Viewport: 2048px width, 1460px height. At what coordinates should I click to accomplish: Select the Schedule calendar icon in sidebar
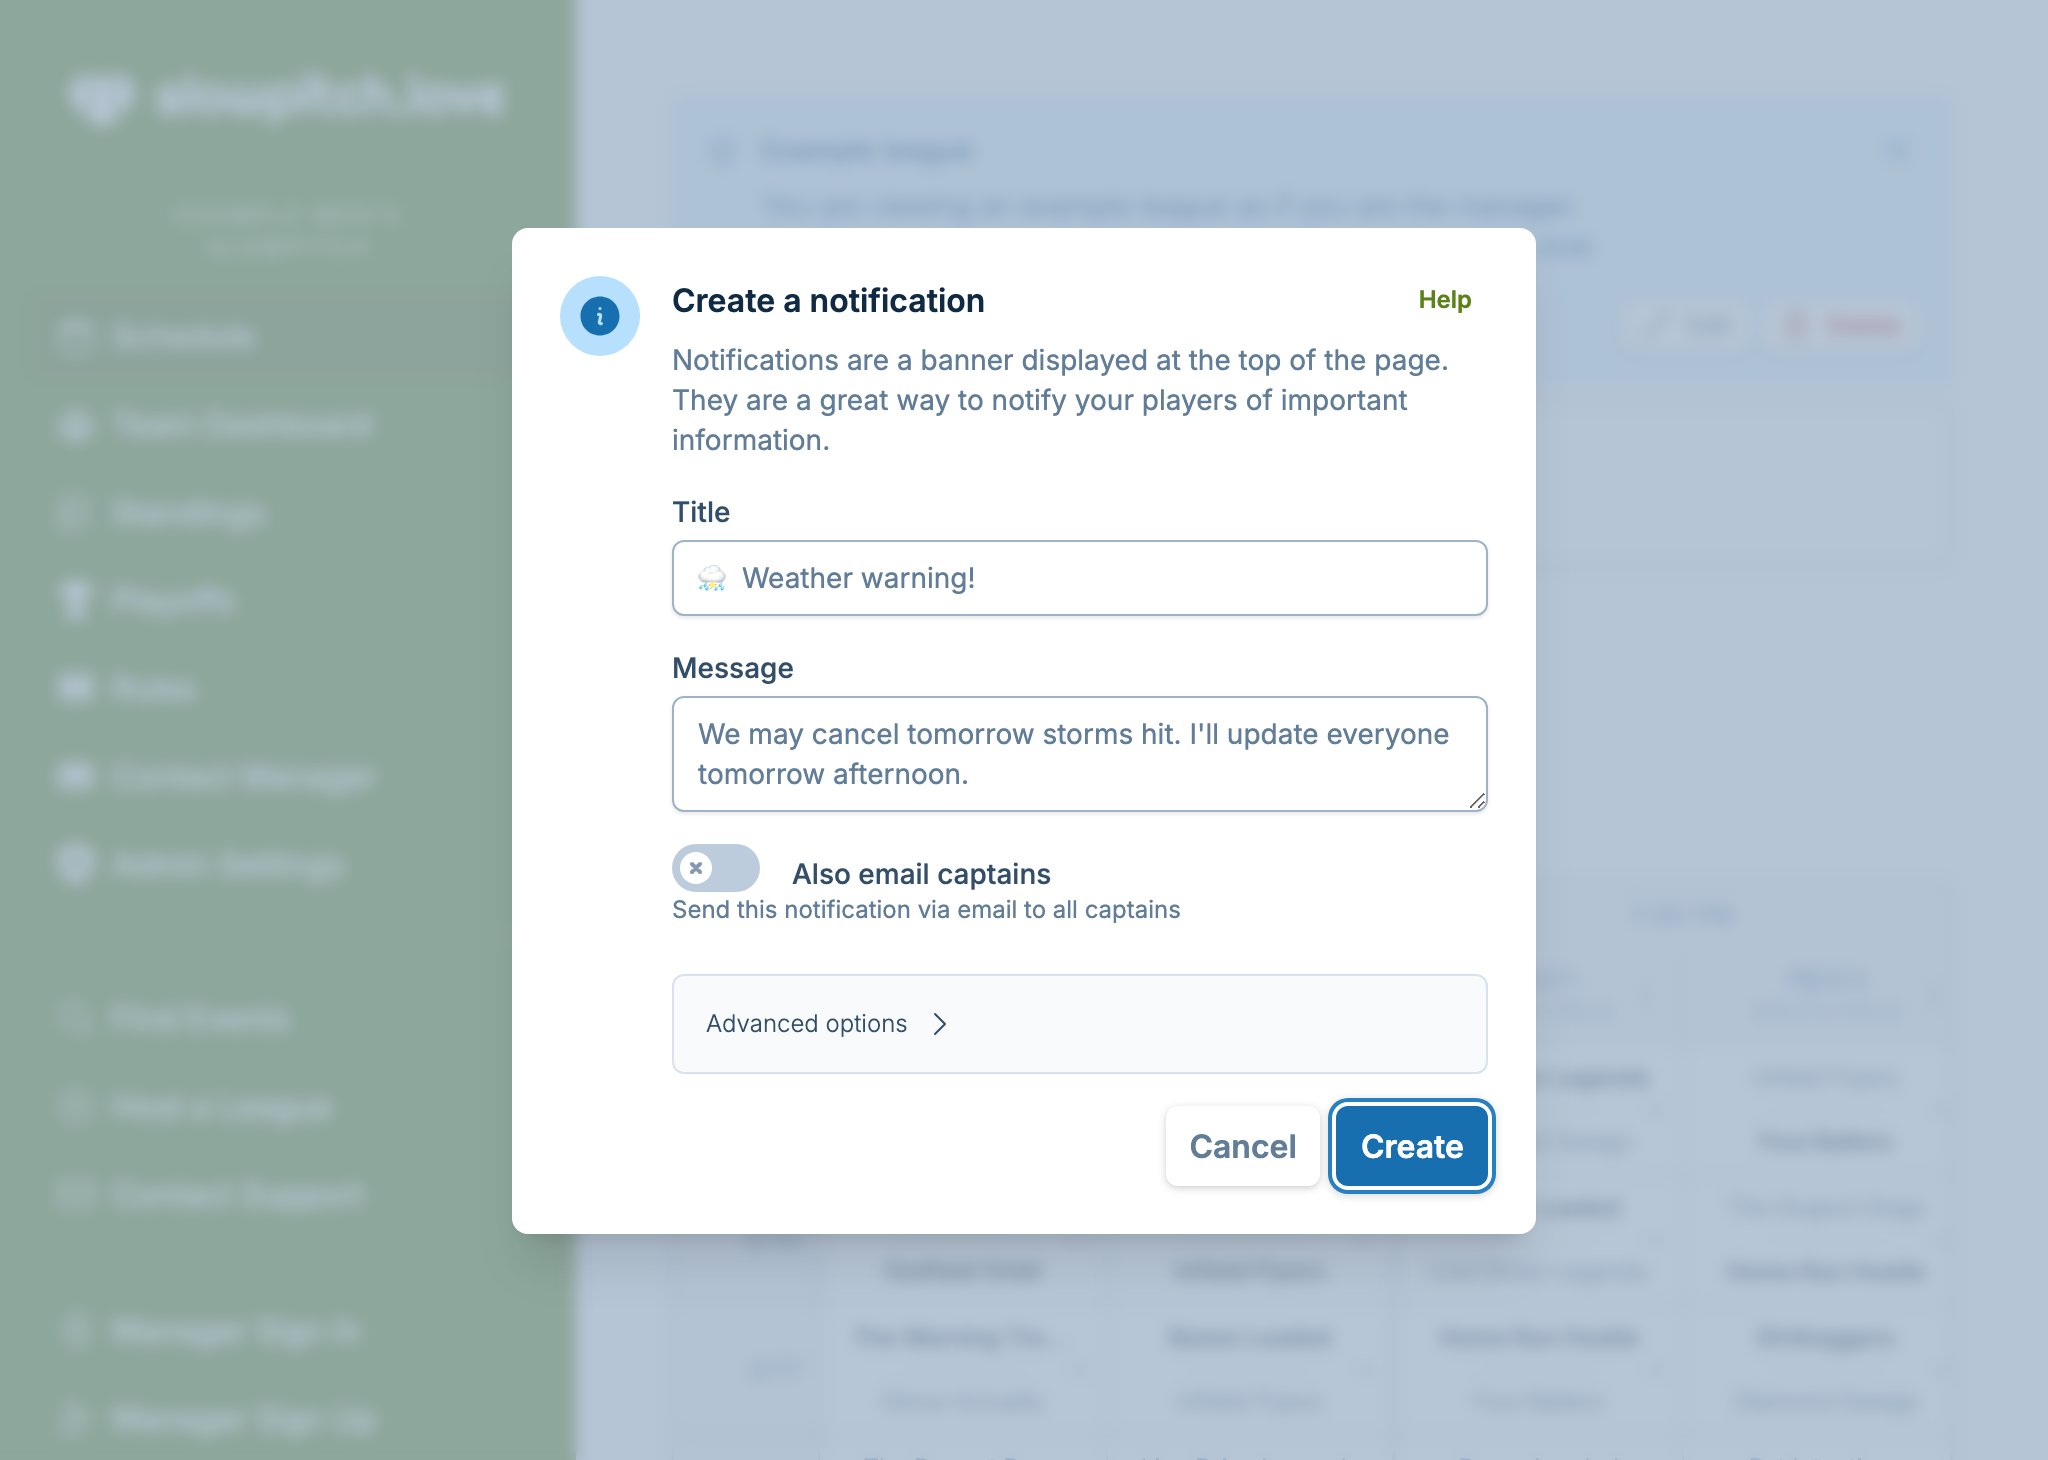pos(75,337)
